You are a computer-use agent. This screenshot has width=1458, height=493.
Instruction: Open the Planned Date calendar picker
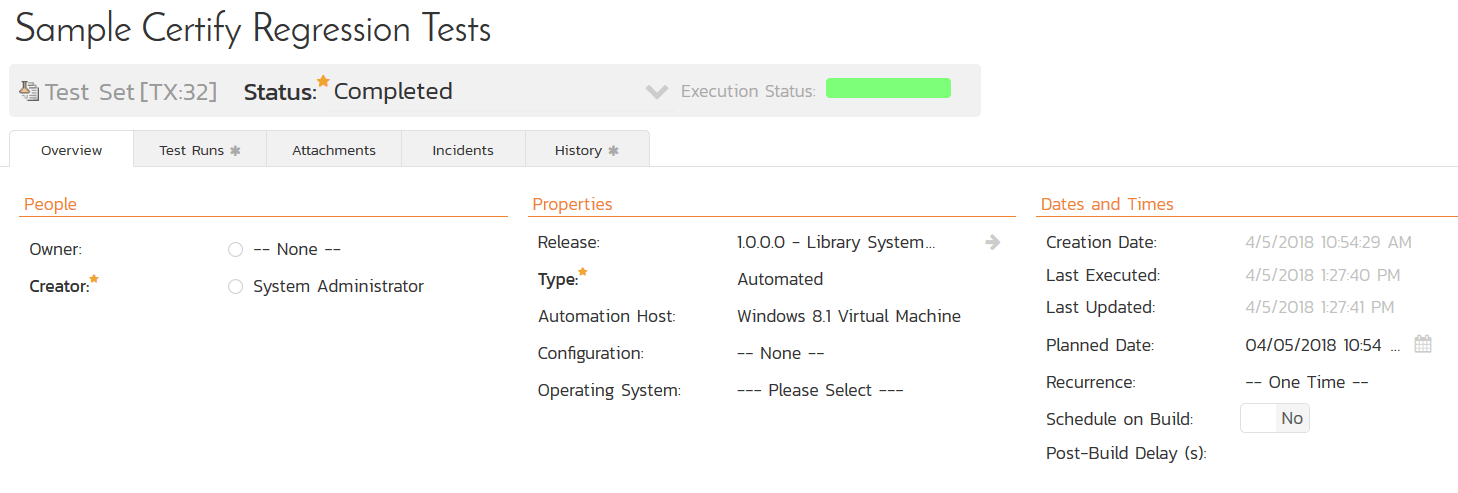(x=1423, y=344)
